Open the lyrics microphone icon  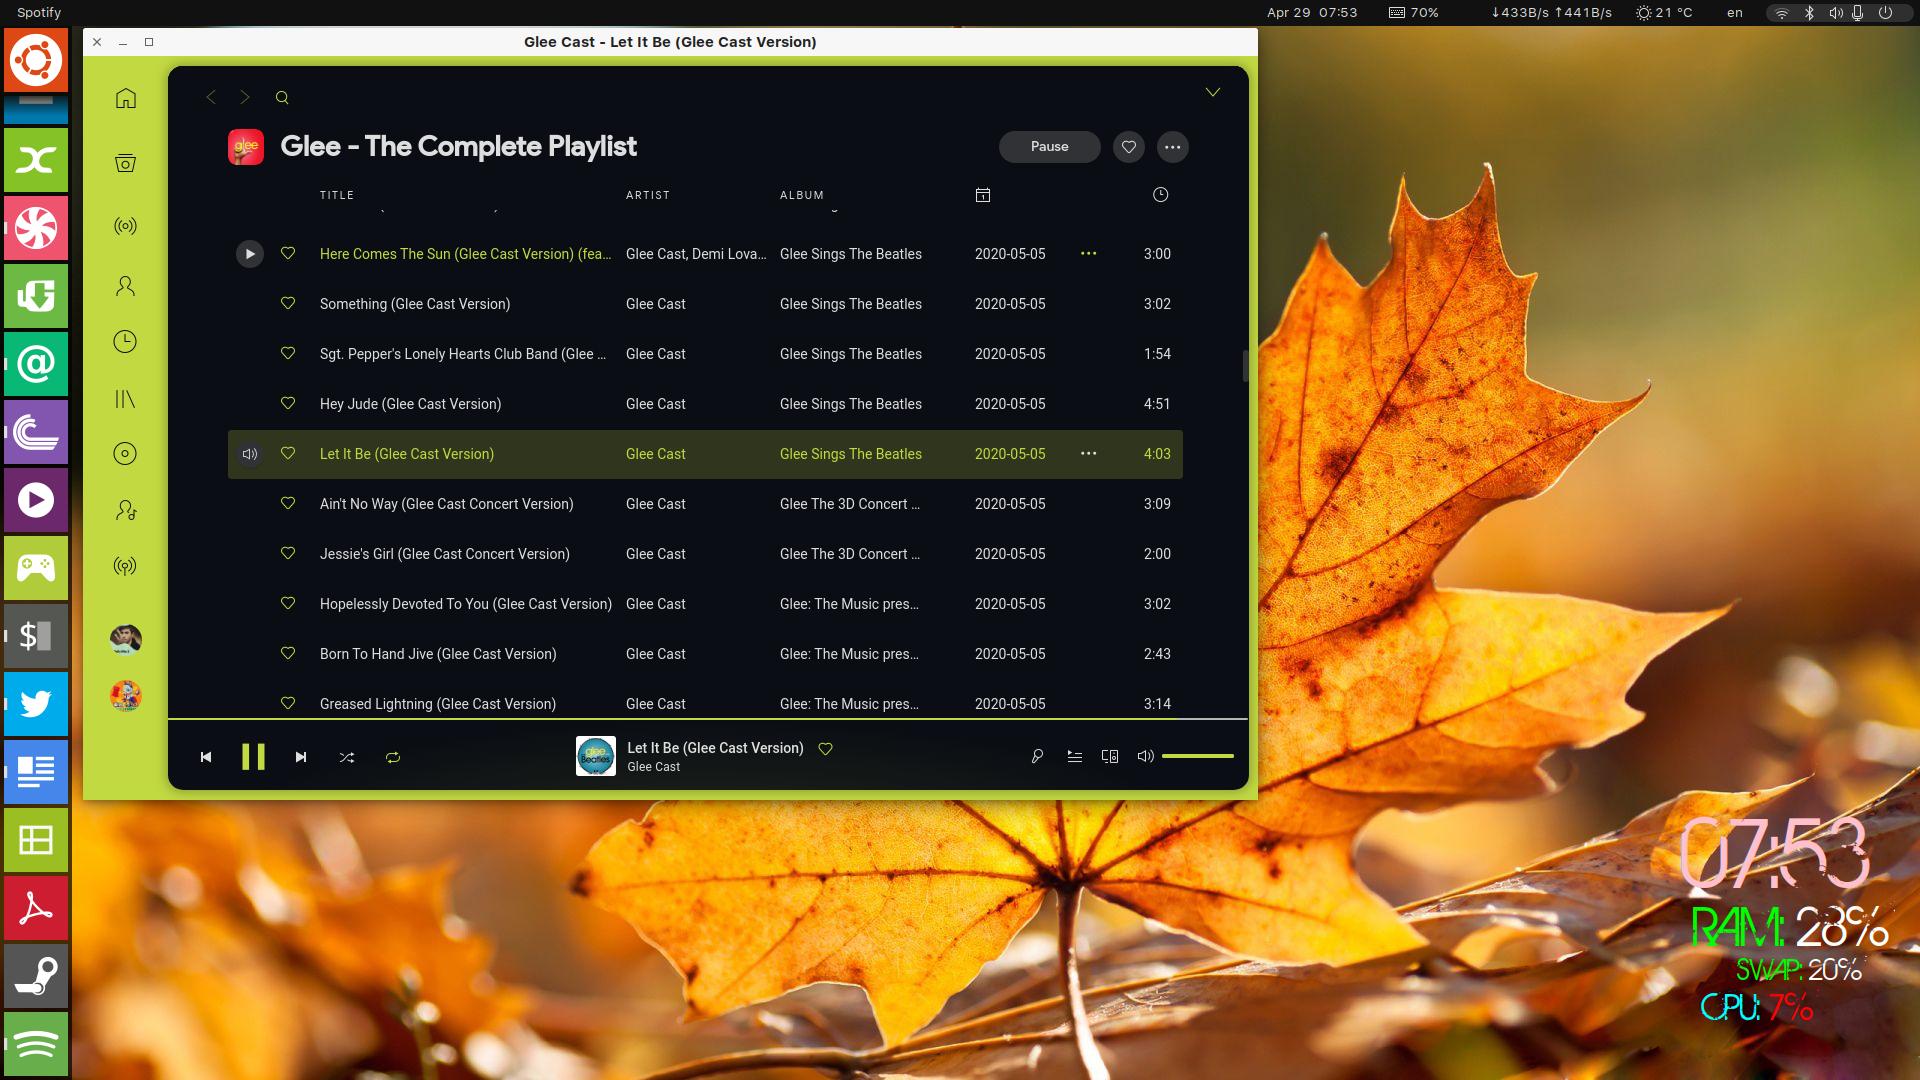coord(1037,757)
